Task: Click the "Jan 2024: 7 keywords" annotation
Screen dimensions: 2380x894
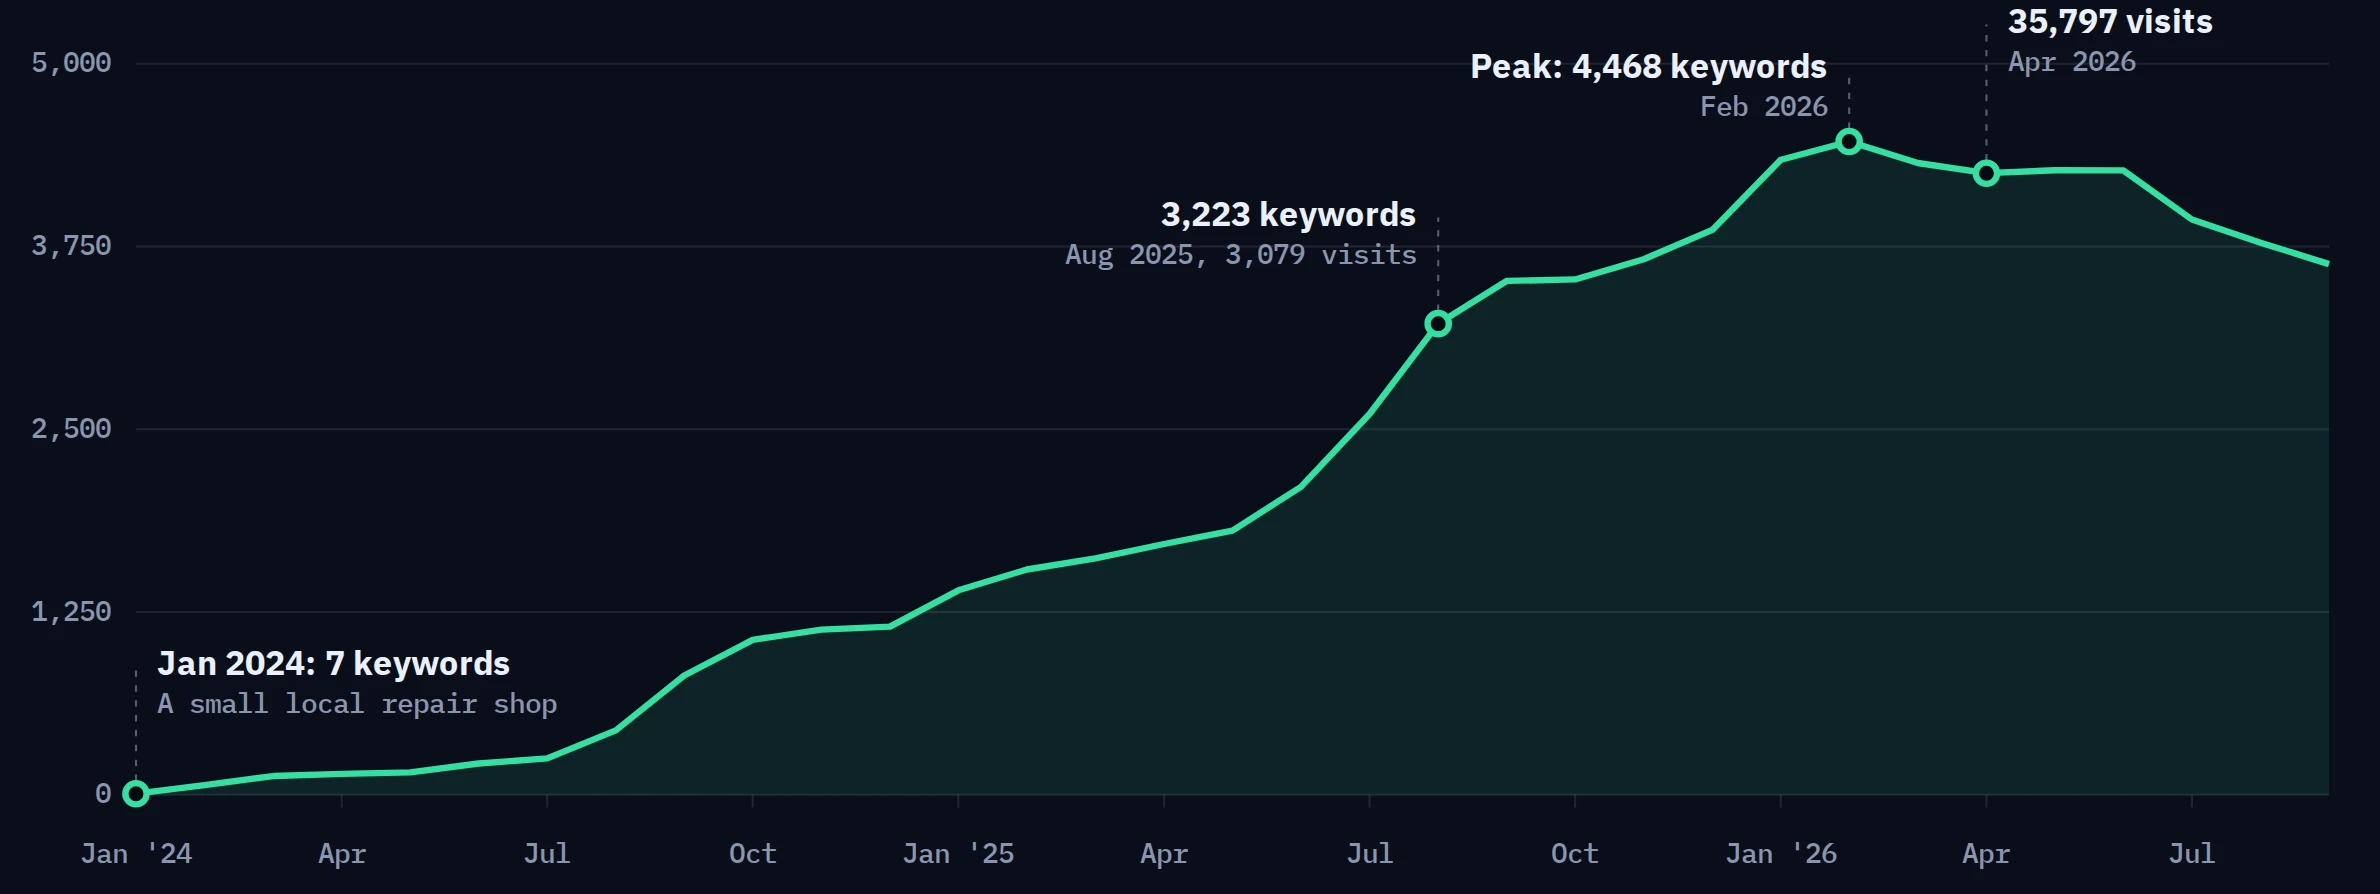Action: [334, 664]
